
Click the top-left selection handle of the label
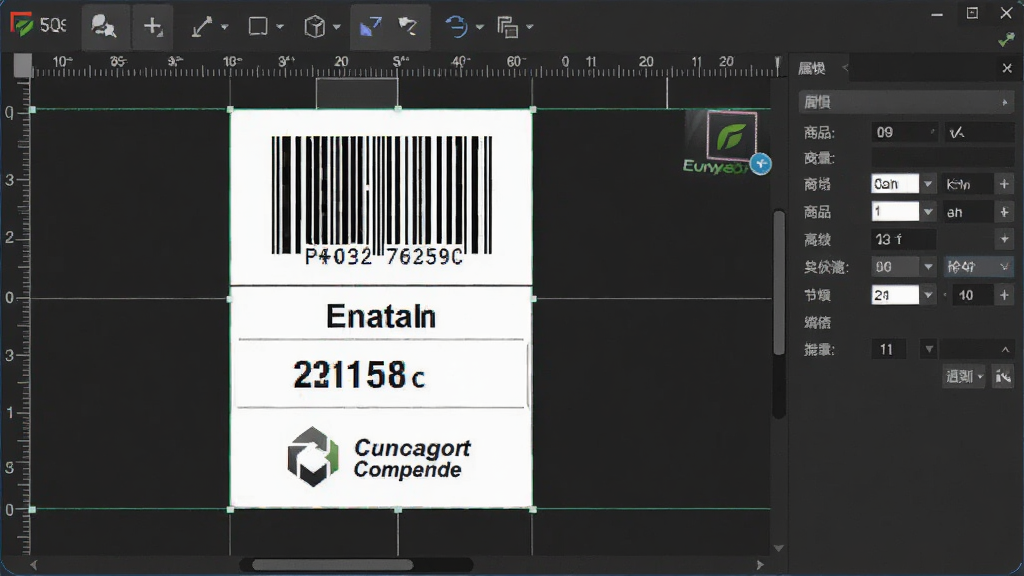click(230, 109)
